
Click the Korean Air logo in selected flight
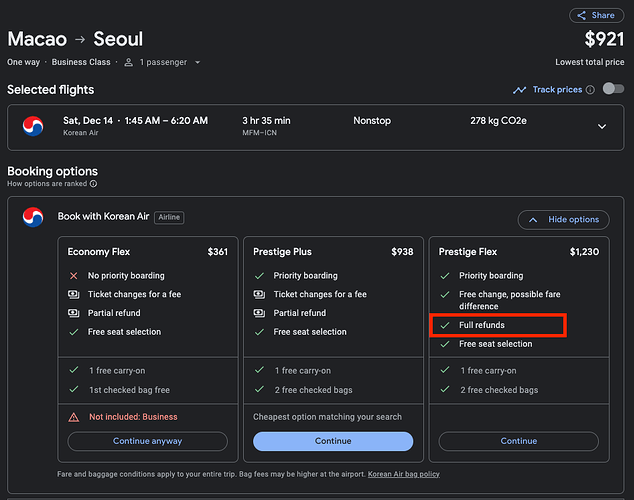coord(33,126)
